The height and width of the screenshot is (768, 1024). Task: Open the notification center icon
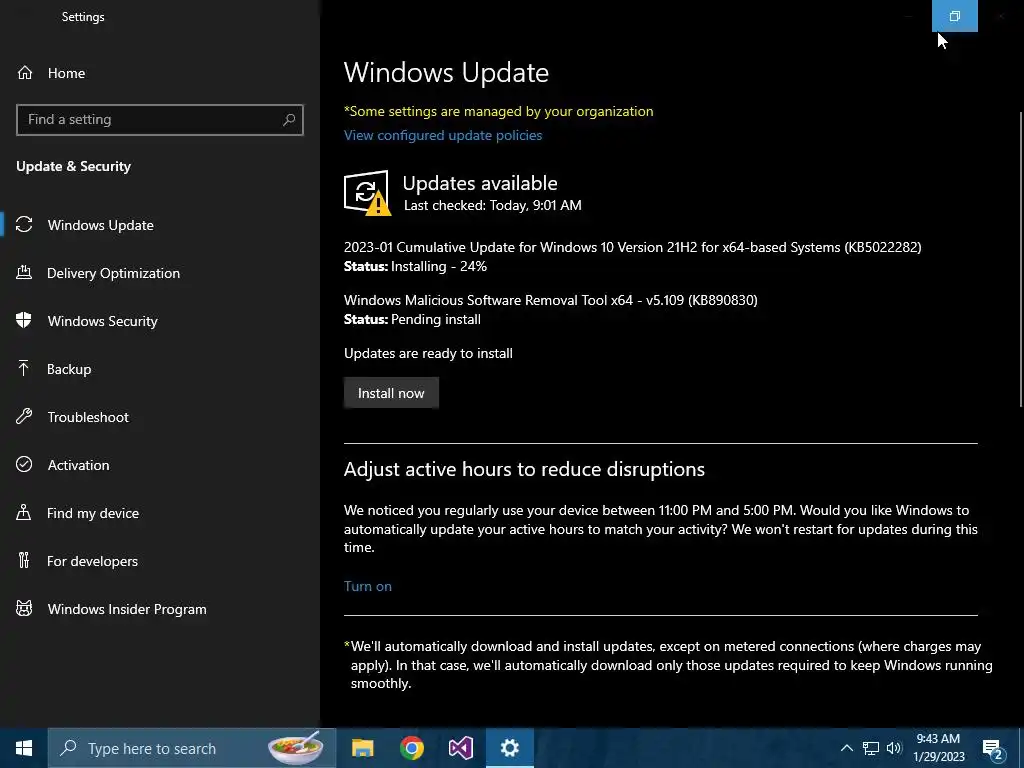993,748
